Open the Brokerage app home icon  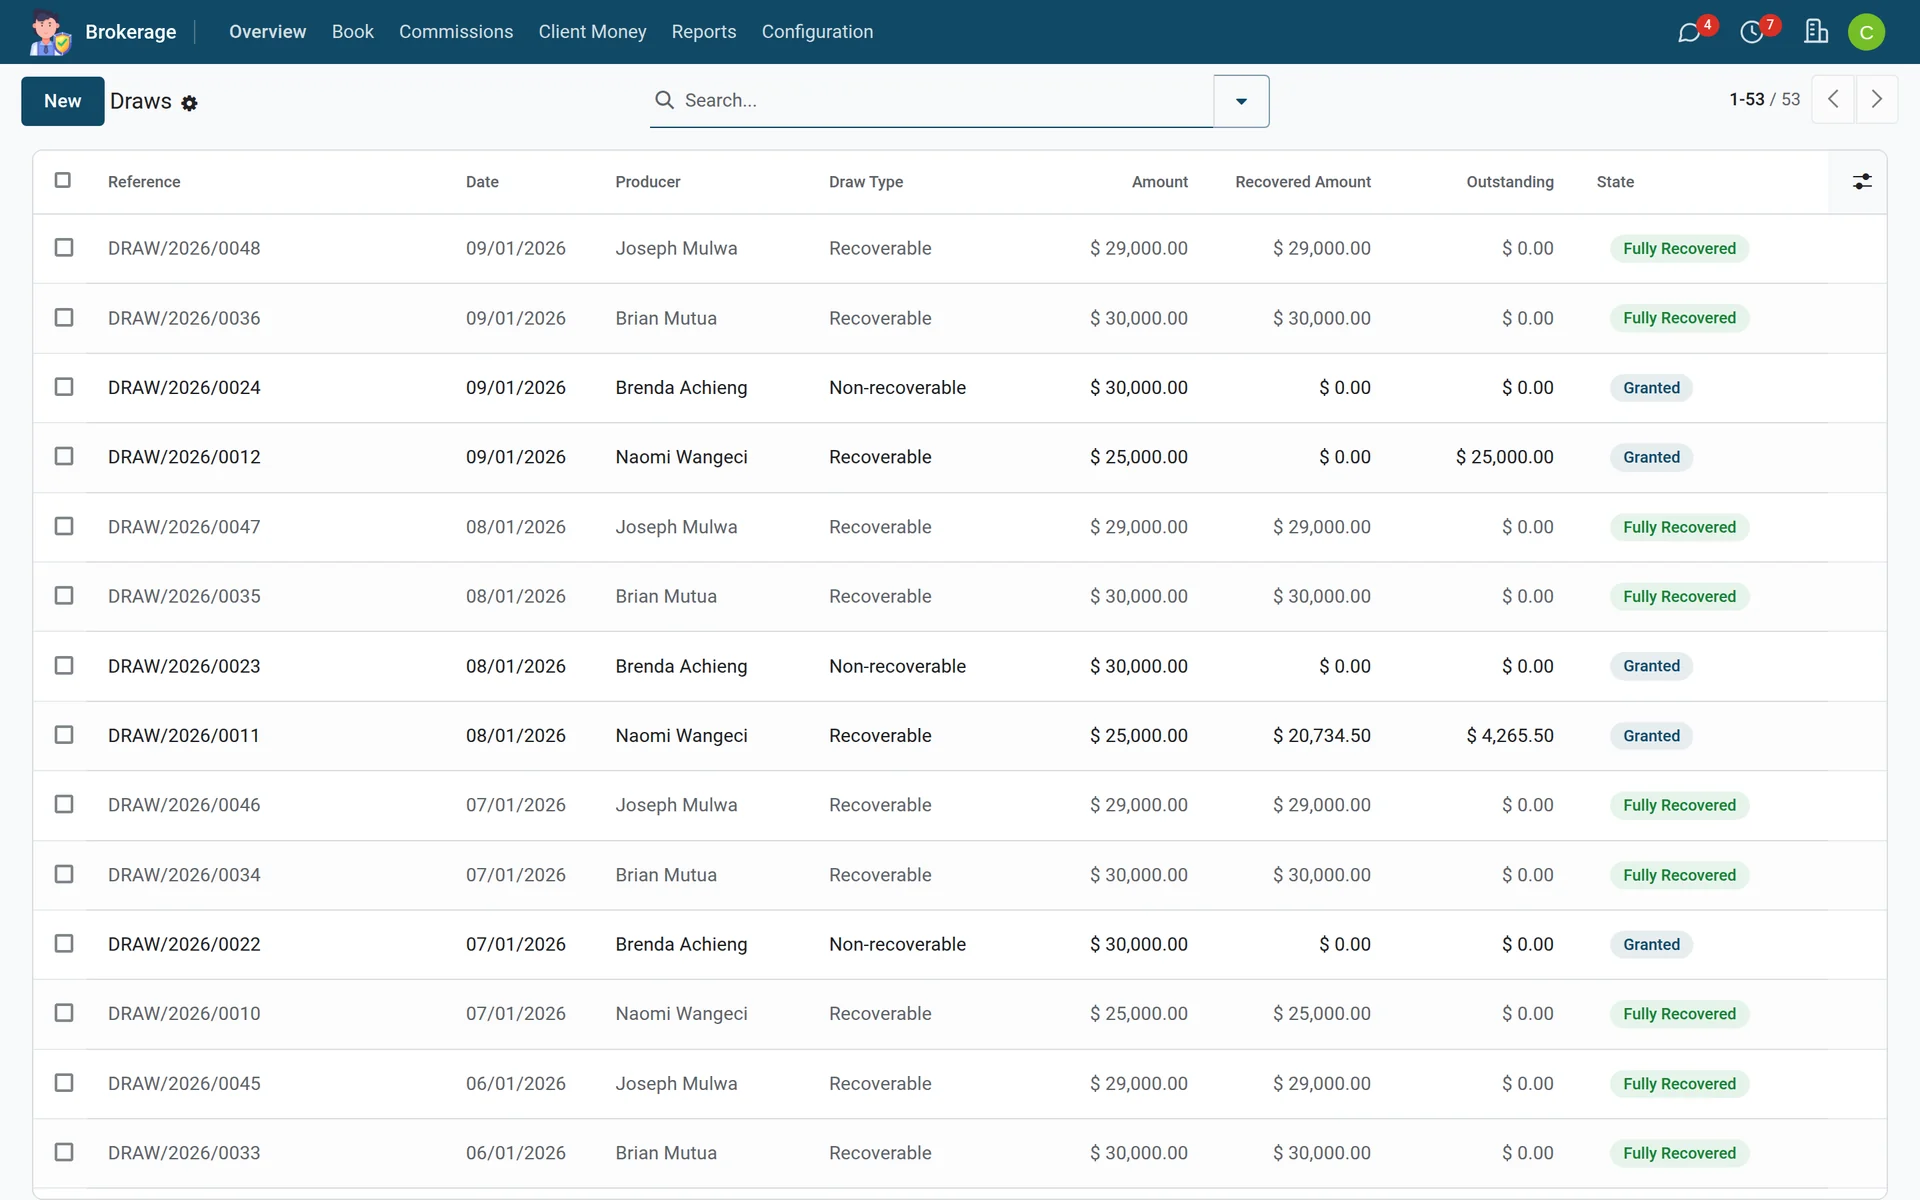pyautogui.click(x=48, y=32)
